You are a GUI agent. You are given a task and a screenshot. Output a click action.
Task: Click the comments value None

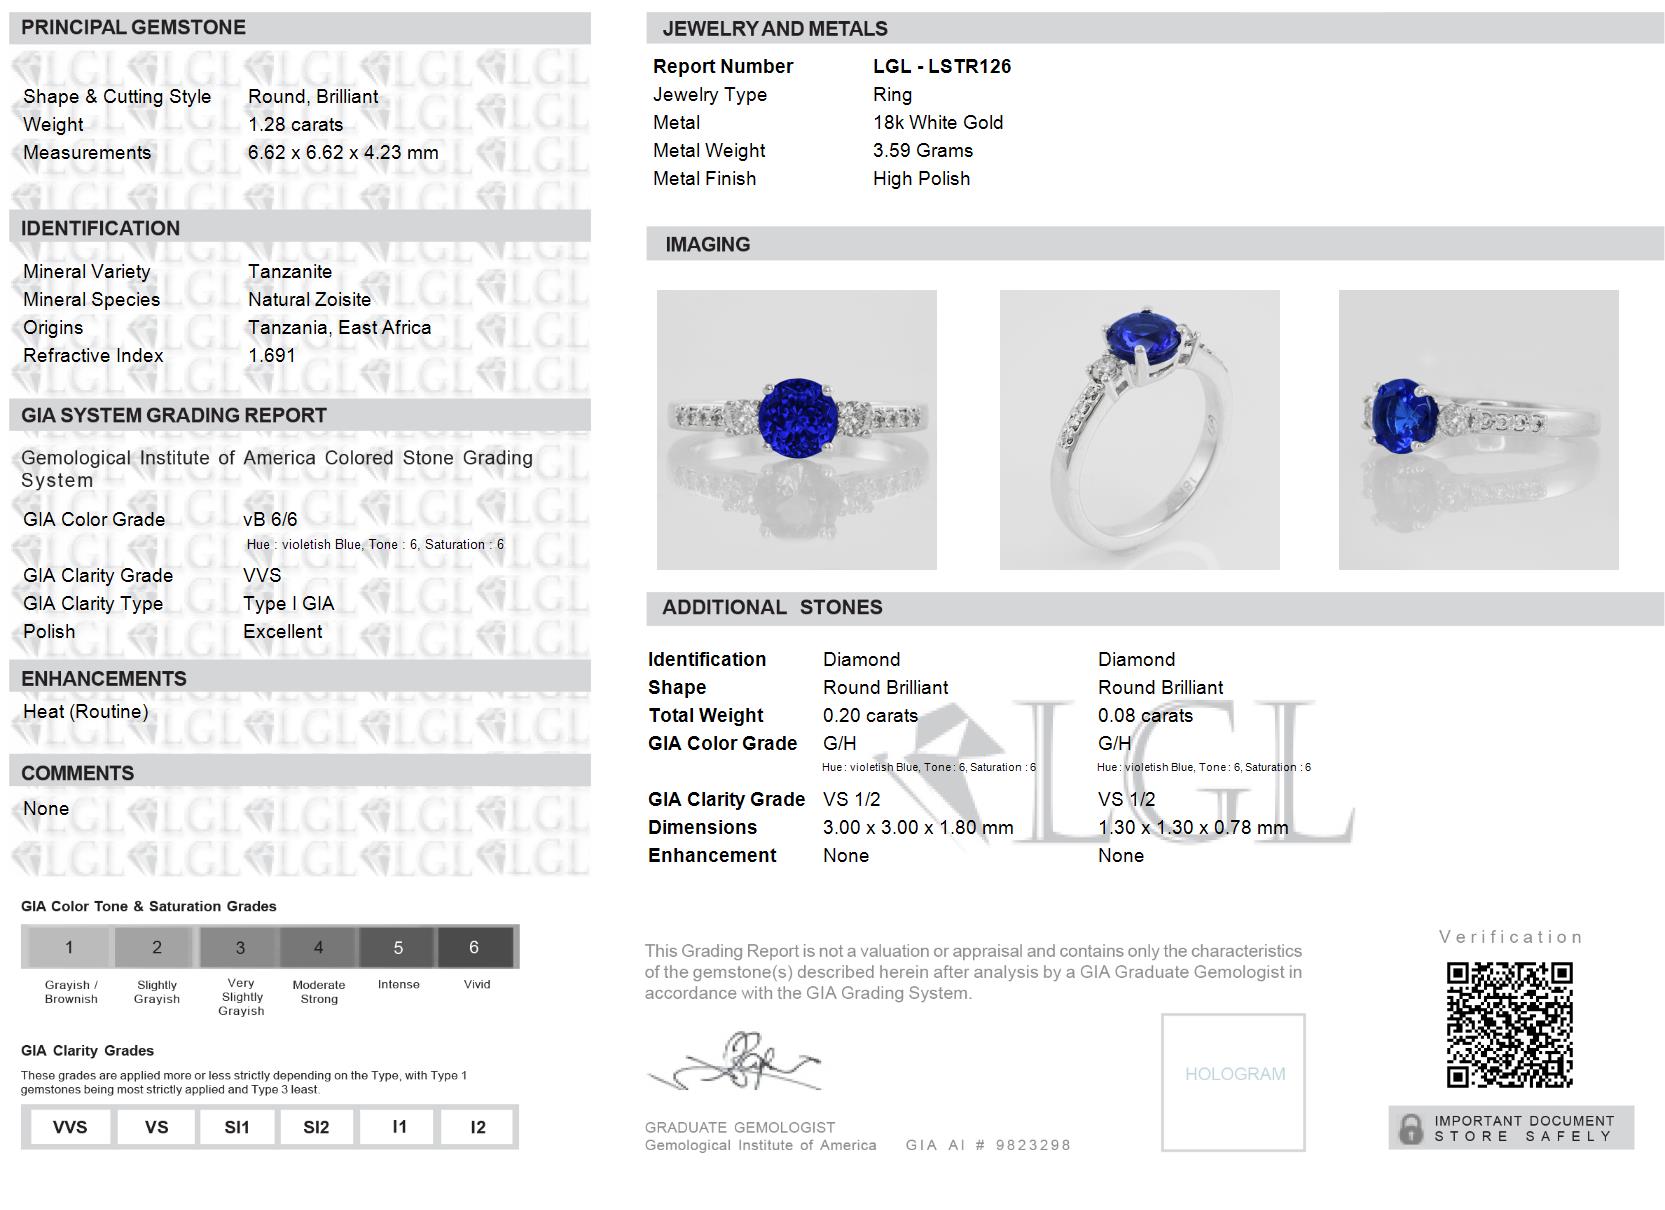[x=46, y=808]
